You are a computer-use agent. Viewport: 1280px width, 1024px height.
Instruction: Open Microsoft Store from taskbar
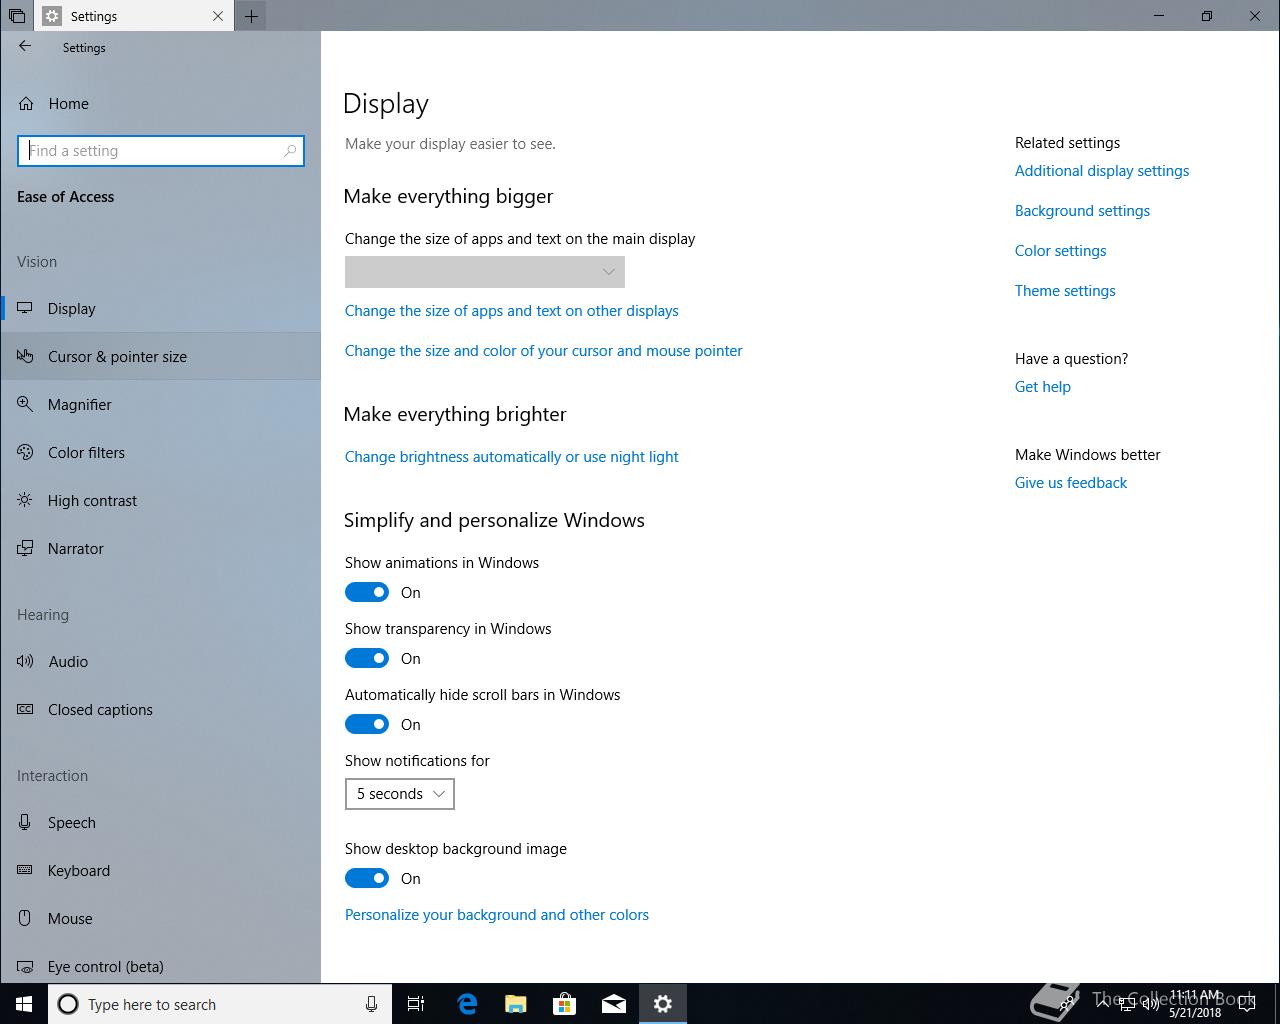click(565, 1004)
